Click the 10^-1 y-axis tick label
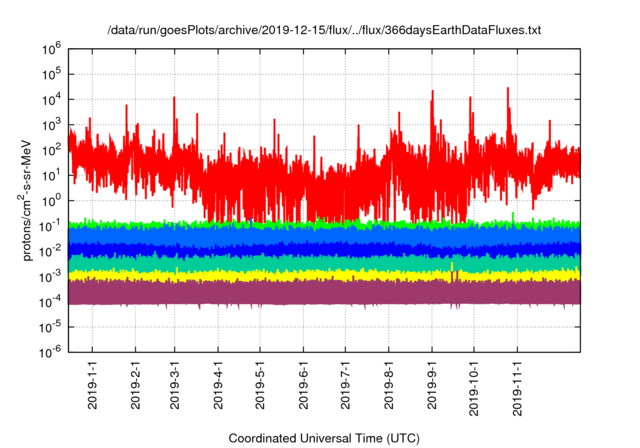 pos(50,226)
